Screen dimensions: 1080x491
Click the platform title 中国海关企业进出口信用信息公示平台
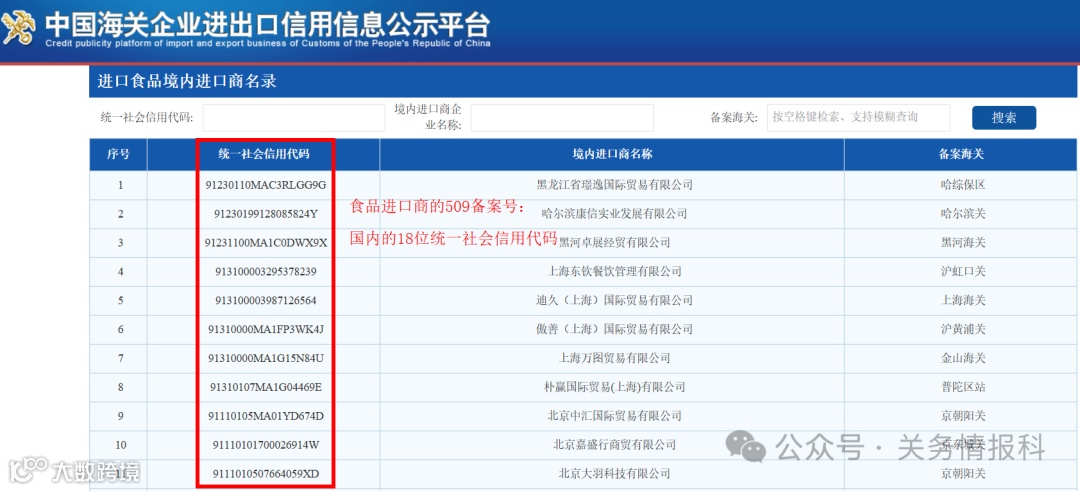[x=268, y=25]
